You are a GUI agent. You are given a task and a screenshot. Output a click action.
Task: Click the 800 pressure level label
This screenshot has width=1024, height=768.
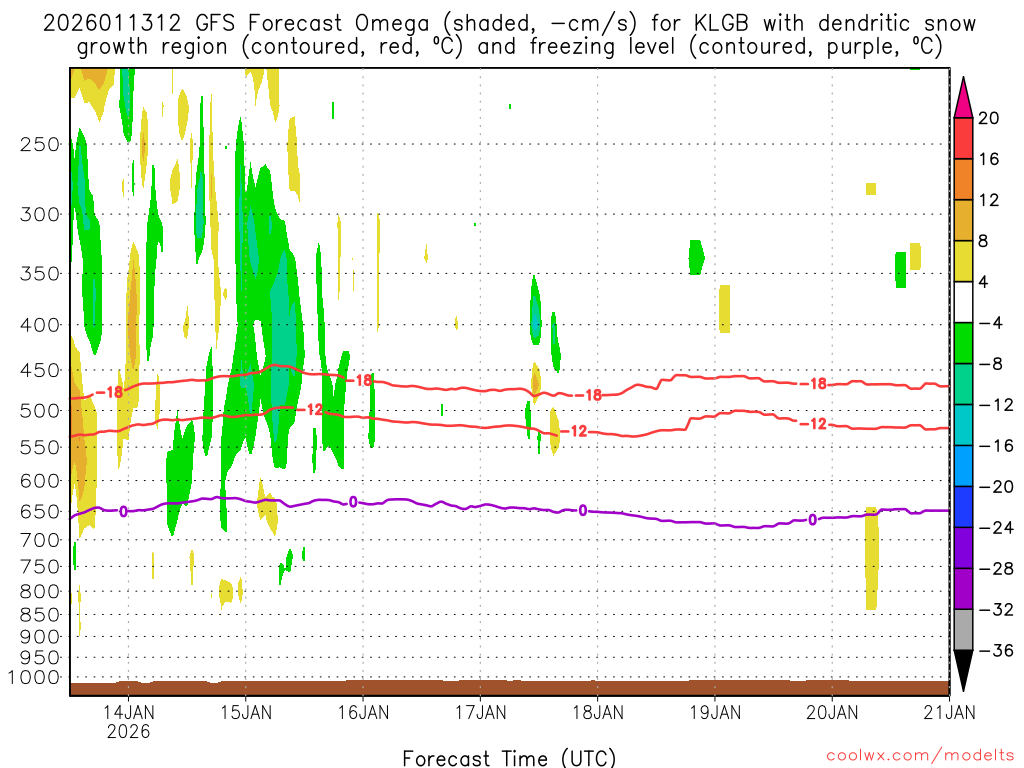[40, 592]
